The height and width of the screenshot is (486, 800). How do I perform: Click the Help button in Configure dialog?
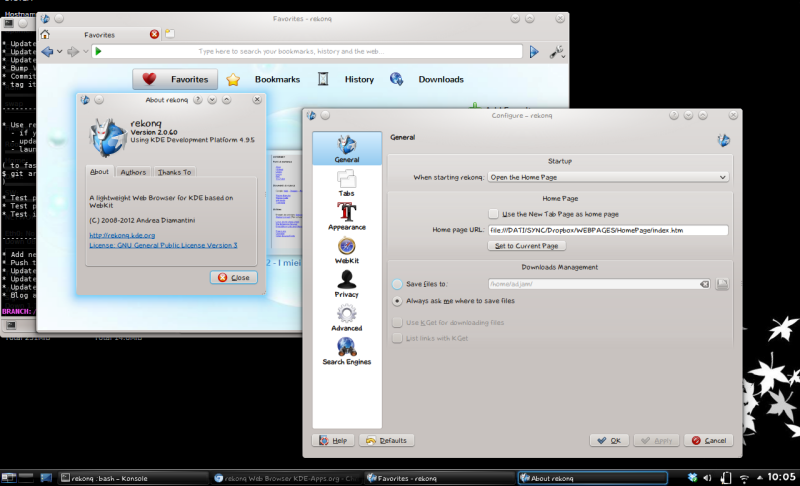[333, 441]
